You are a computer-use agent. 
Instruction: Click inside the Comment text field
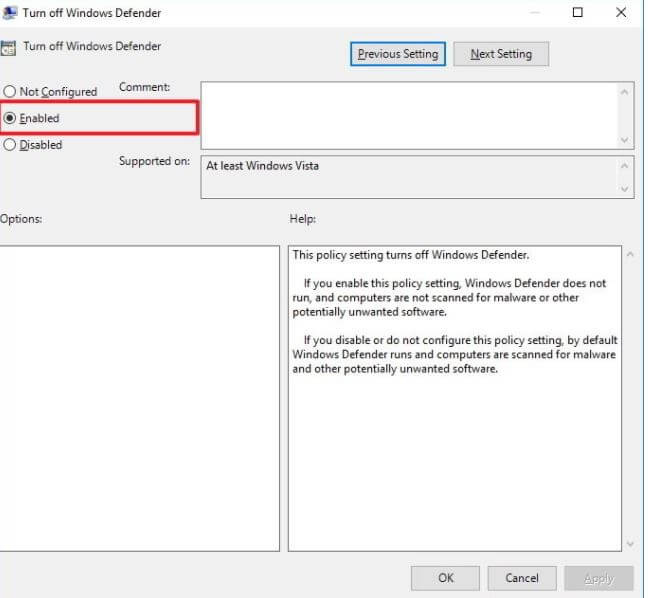pos(410,115)
